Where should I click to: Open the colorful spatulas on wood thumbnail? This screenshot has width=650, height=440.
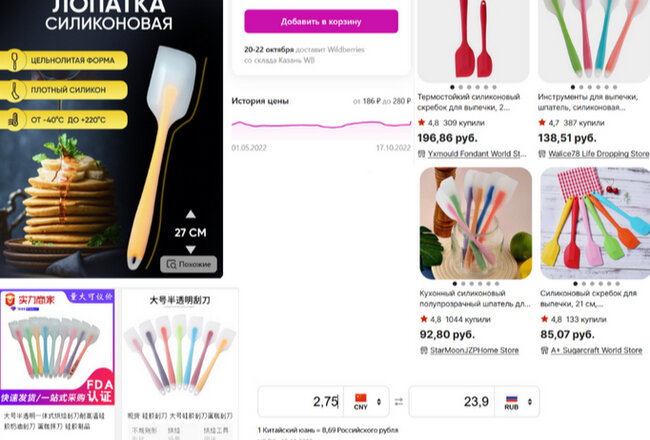[x=595, y=223]
